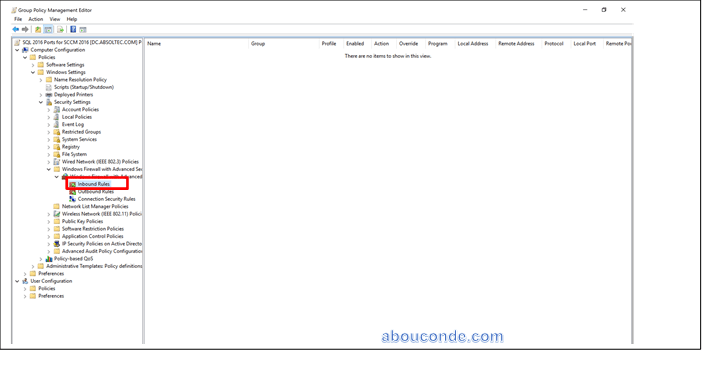Toggle the Show/Hide Action Pane toolbar icon
702x365 pixels.
point(83,30)
